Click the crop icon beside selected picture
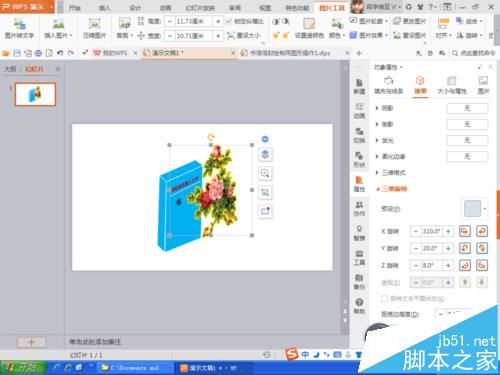This screenshot has width=500, height=375. [265, 192]
